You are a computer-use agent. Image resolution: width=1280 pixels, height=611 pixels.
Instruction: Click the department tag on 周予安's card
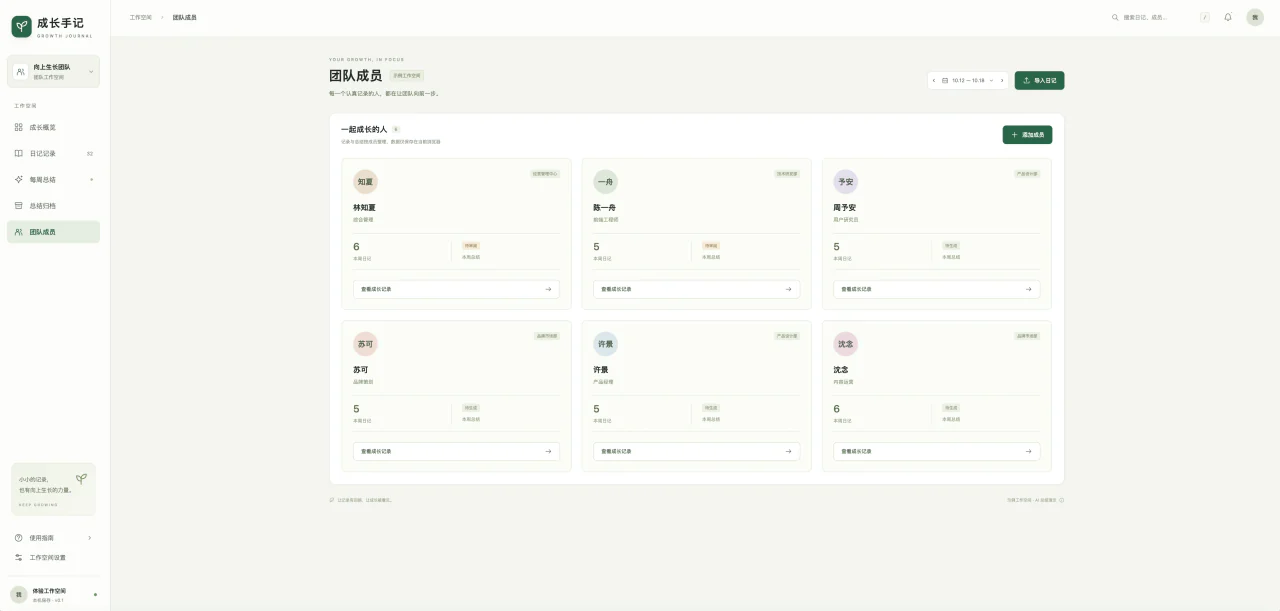click(x=1027, y=174)
